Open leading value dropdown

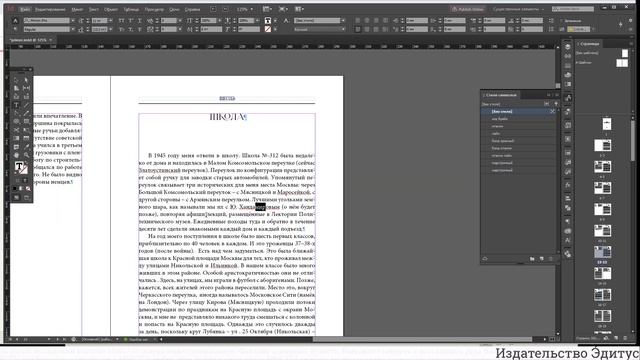[x=110, y=29]
